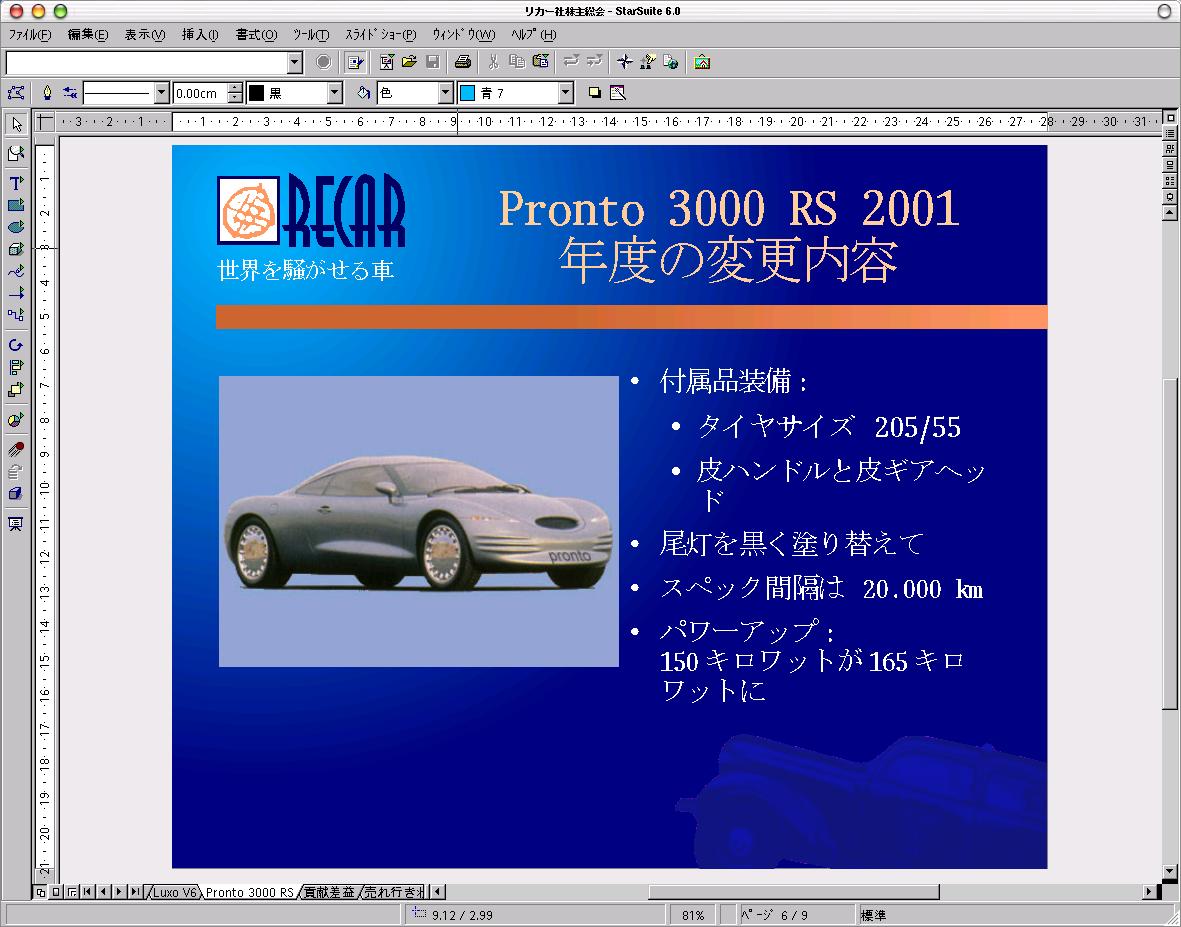Screen dimensions: 1181x927
Task: Increase line width with stepper up arrow
Action: (235, 88)
